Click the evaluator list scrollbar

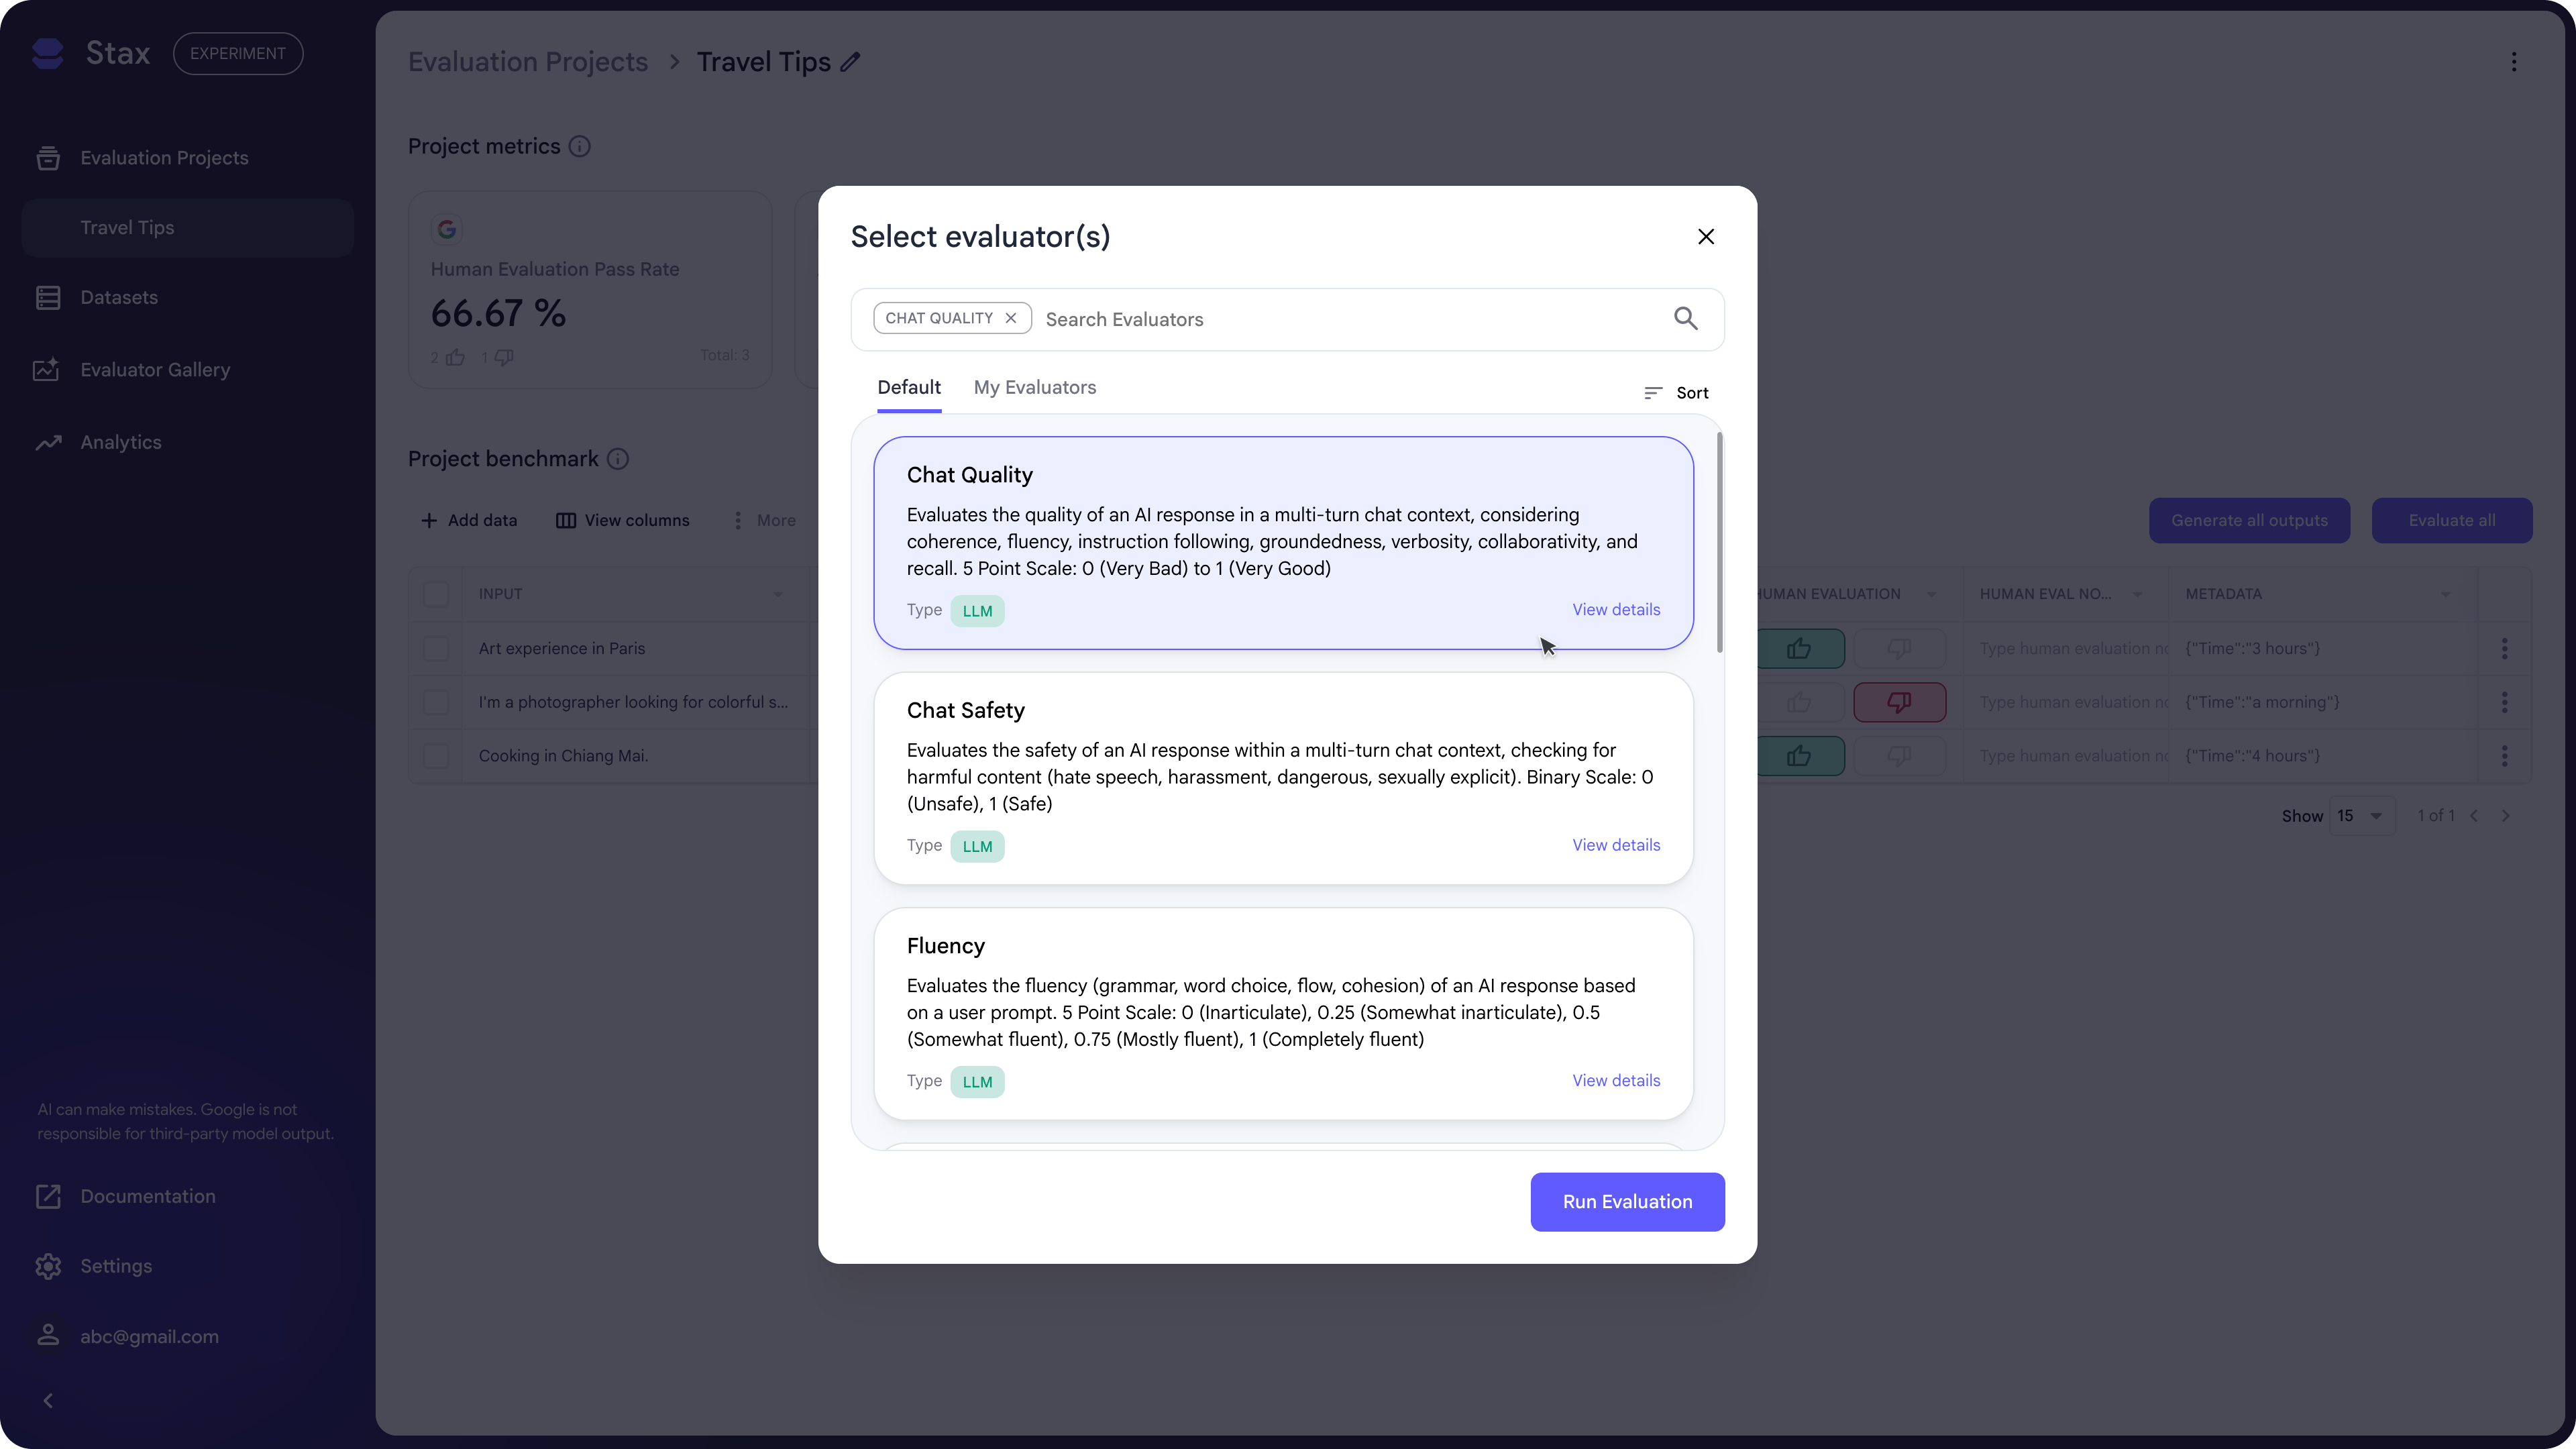click(x=1719, y=542)
